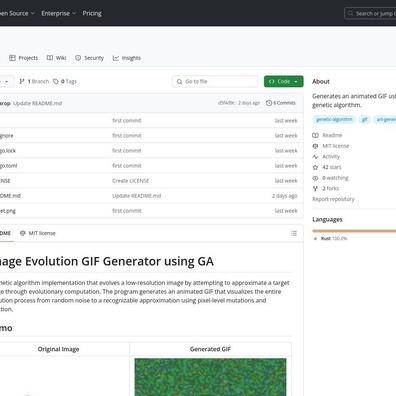Click the Rust 100.0% language entry
The height and width of the screenshot is (396, 396).
coord(330,239)
